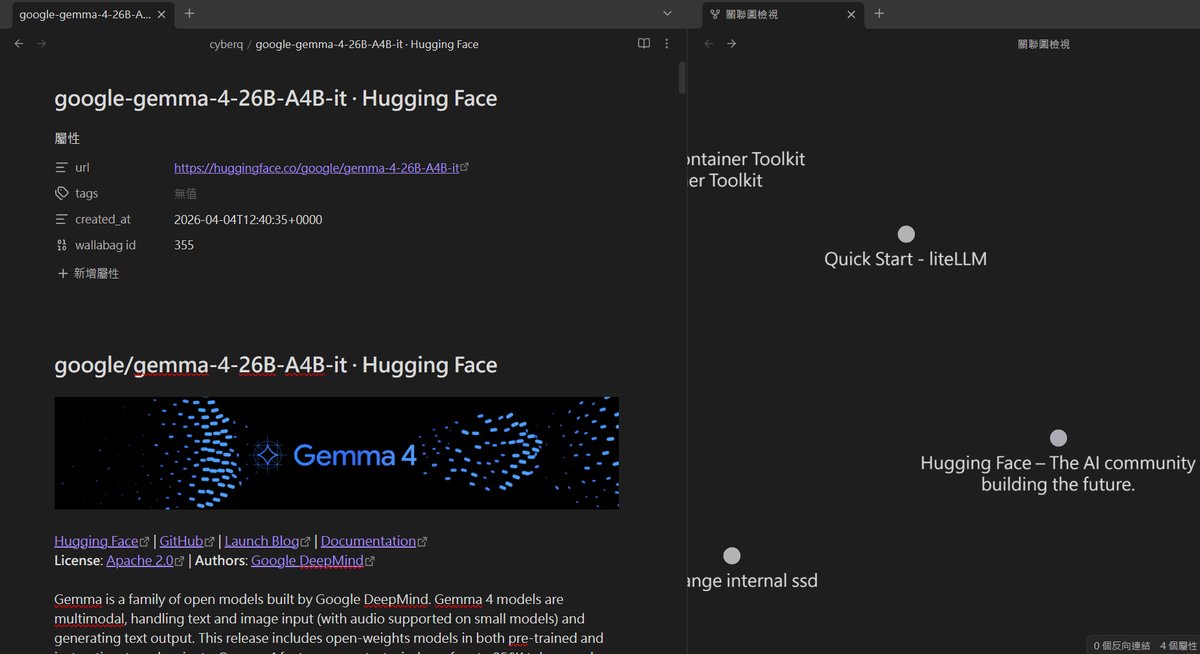
Task: Add a new property via 新增屬性
Action: tap(88, 273)
